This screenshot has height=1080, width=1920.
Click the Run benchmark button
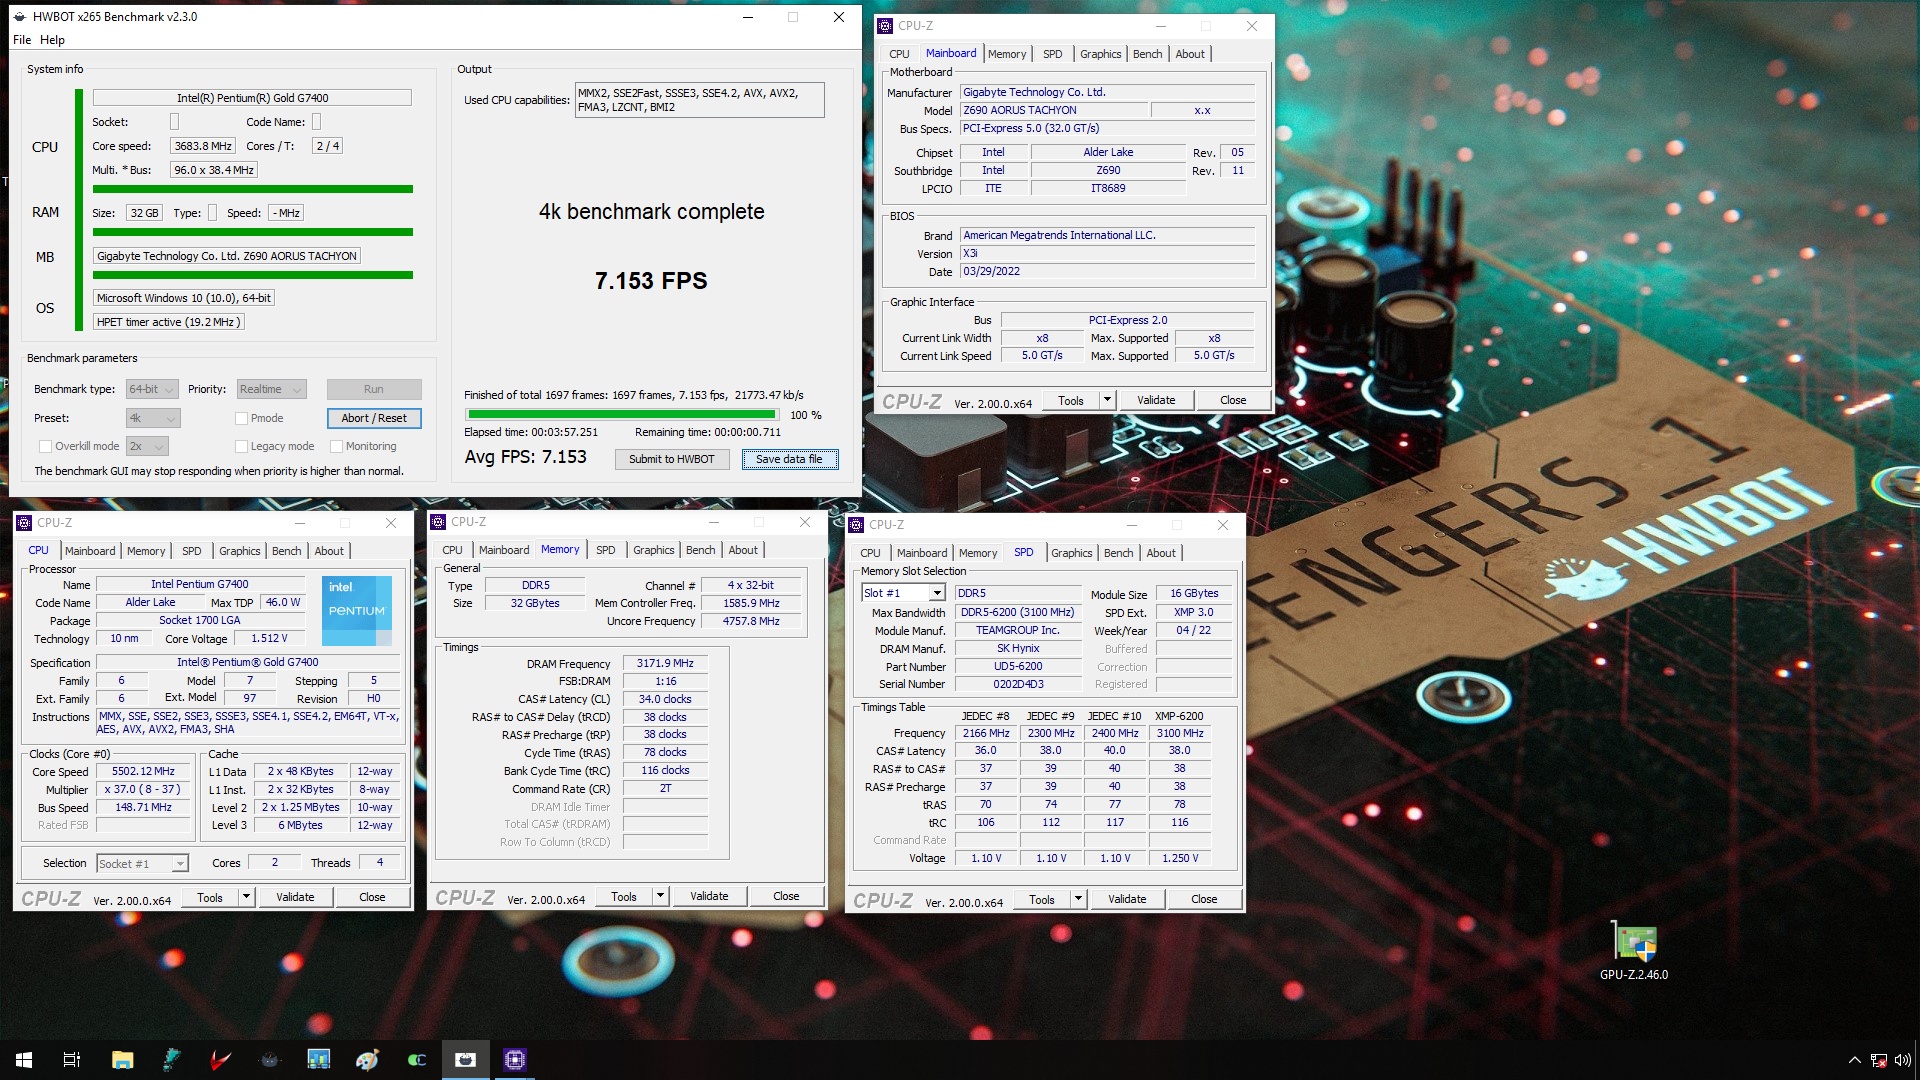pyautogui.click(x=374, y=389)
